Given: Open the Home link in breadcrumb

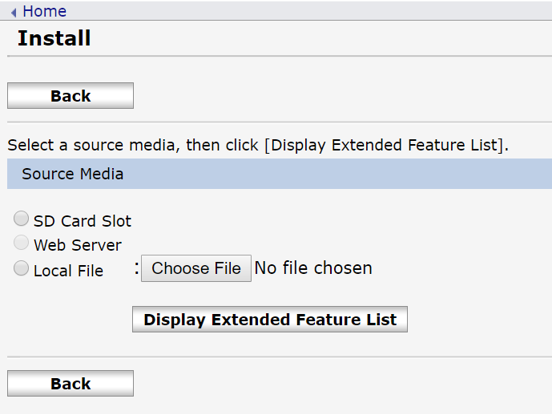Looking at the screenshot, I should pyautogui.click(x=45, y=11).
